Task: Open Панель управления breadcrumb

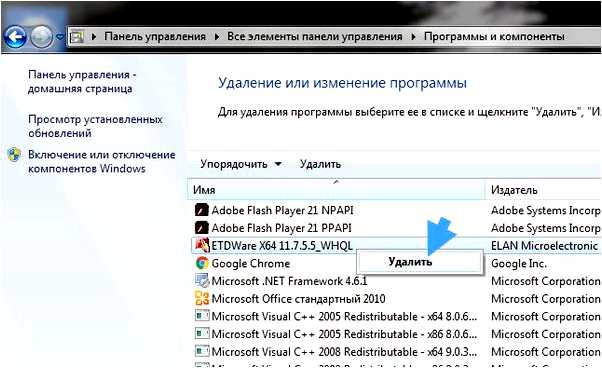Action: [x=155, y=36]
